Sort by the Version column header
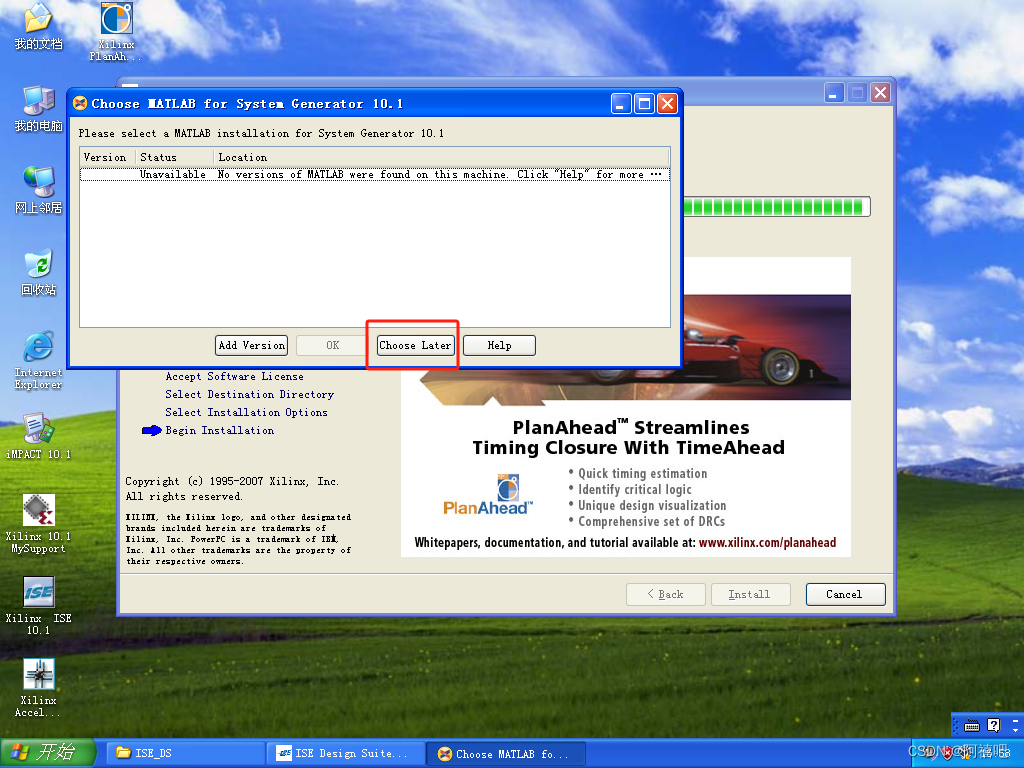Image resolution: width=1024 pixels, height=768 pixels. [x=108, y=157]
